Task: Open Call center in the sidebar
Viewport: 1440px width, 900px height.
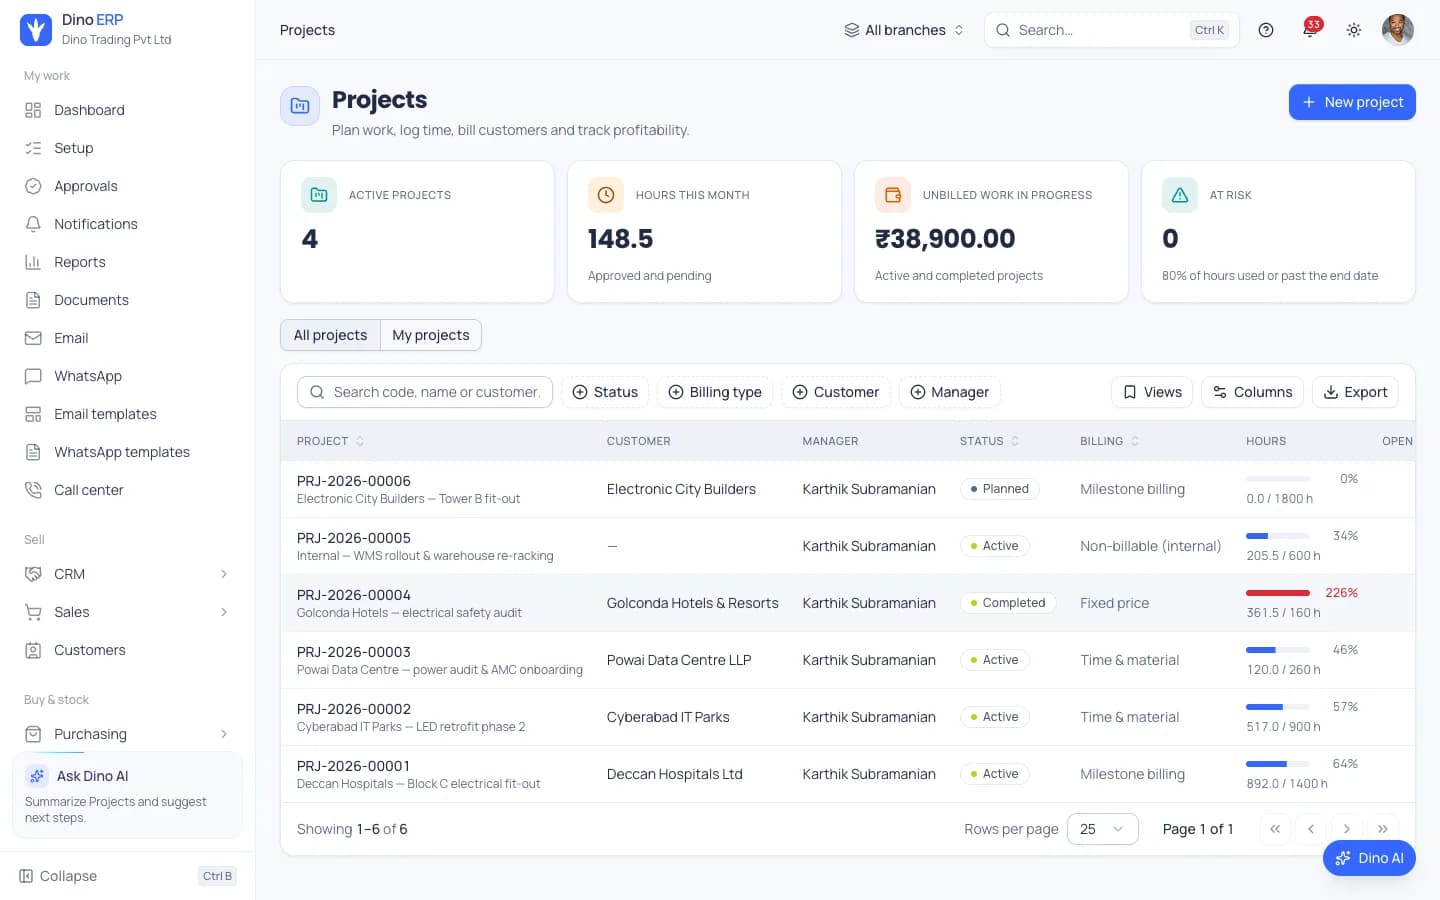Action: (x=128, y=490)
